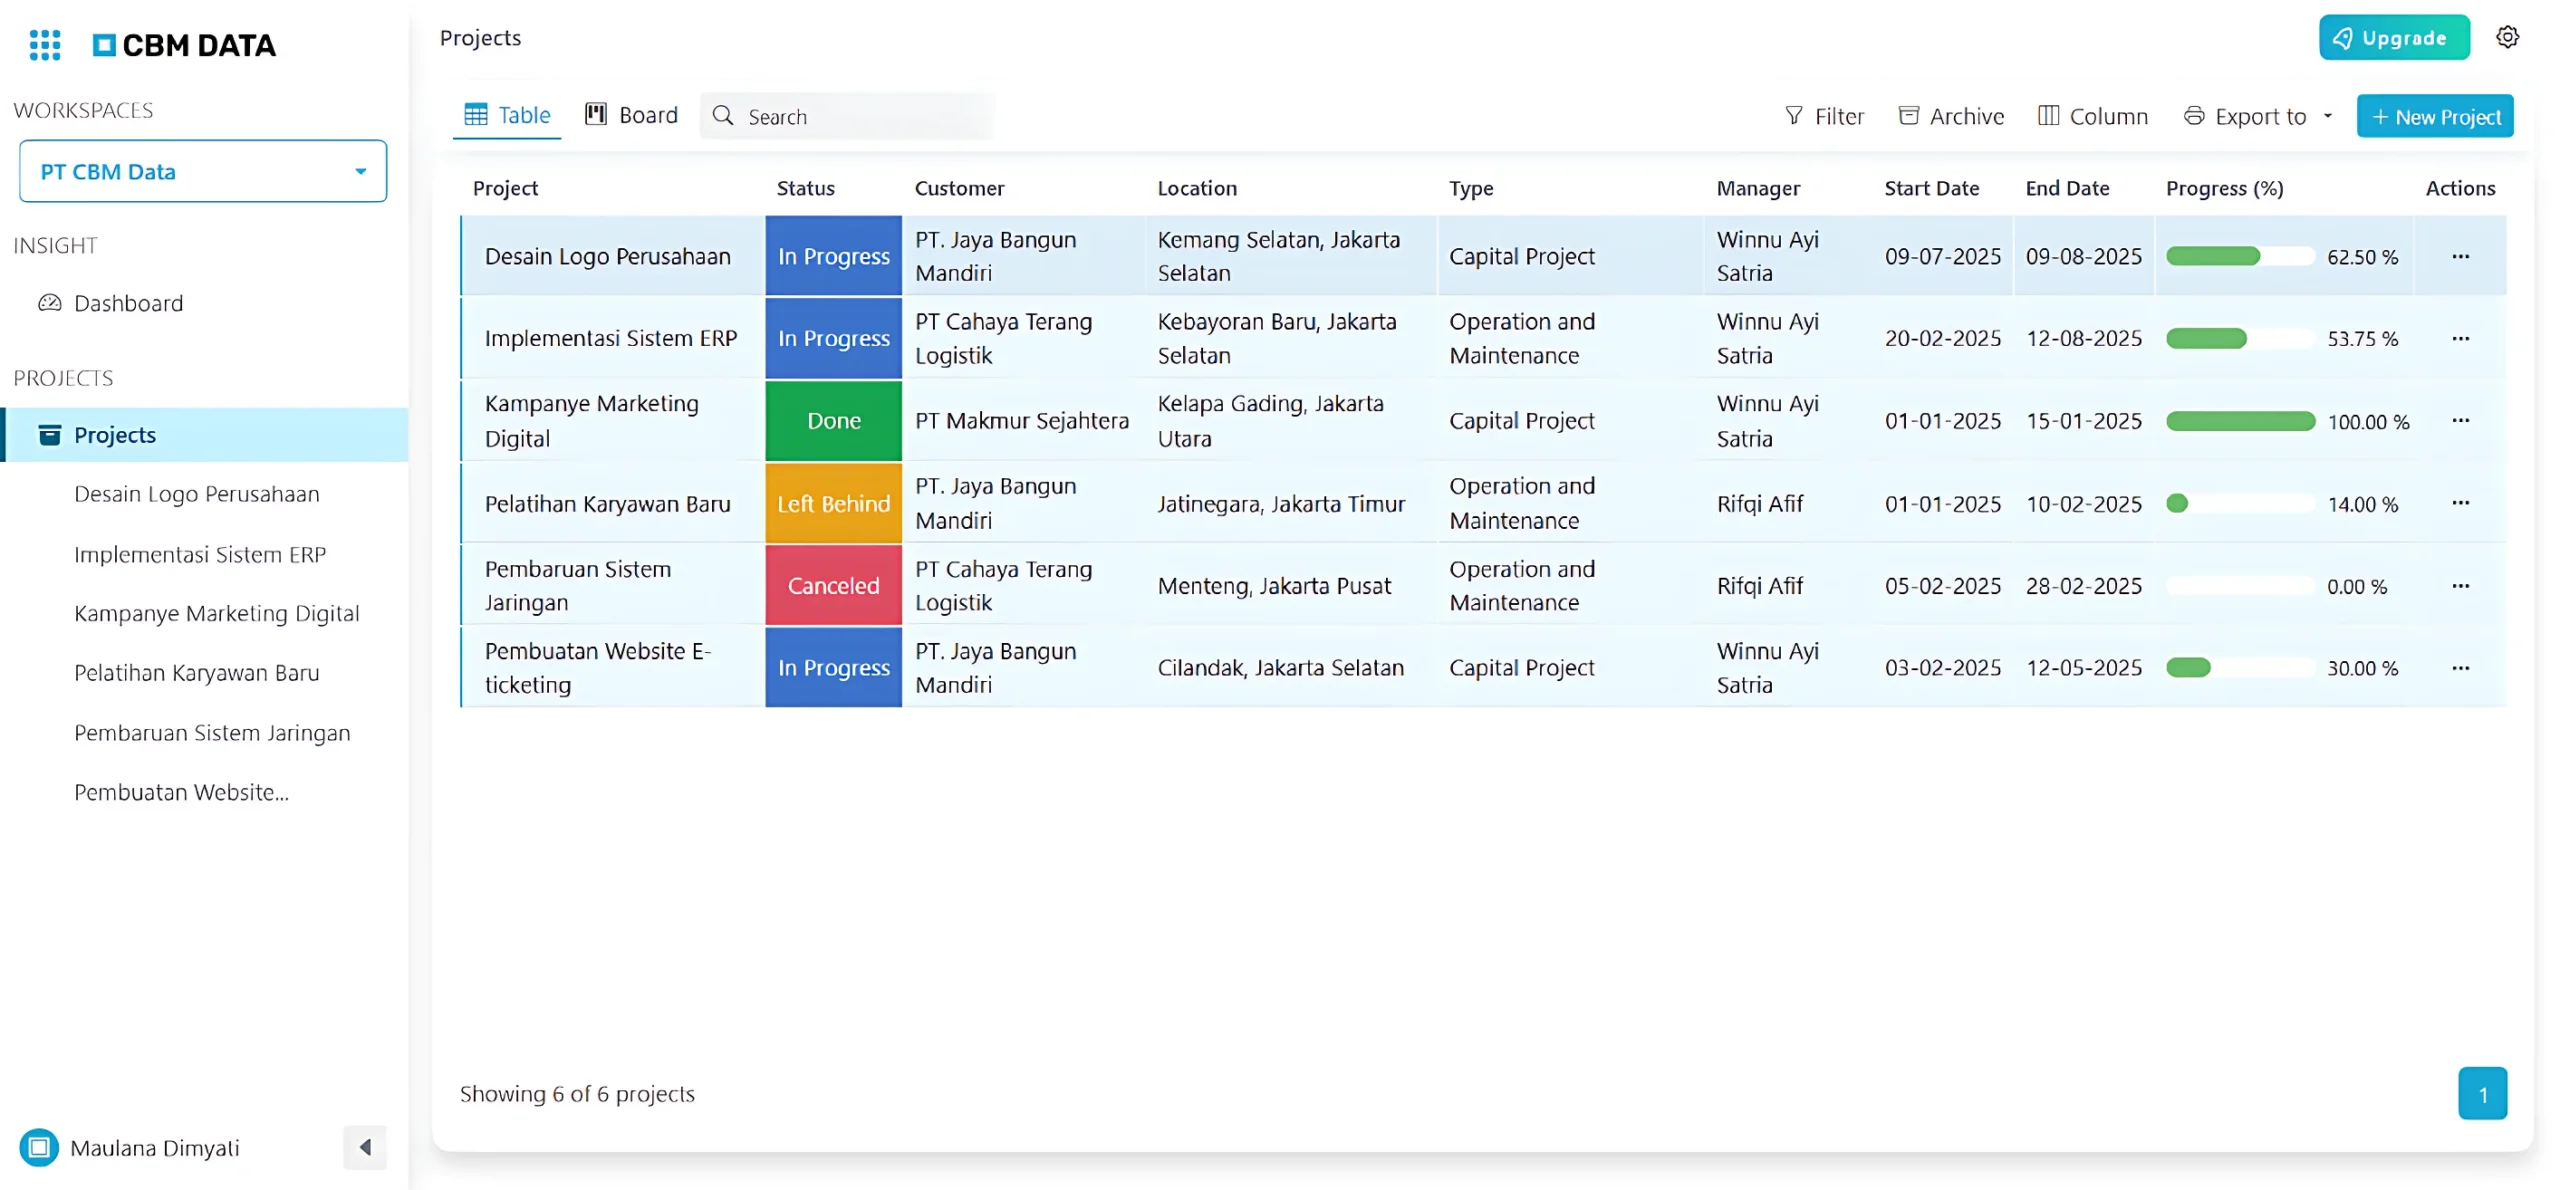Click the Dashboard gauge icon in sidebar
Image resolution: width=2560 pixels, height=1190 pixels.
[x=49, y=303]
